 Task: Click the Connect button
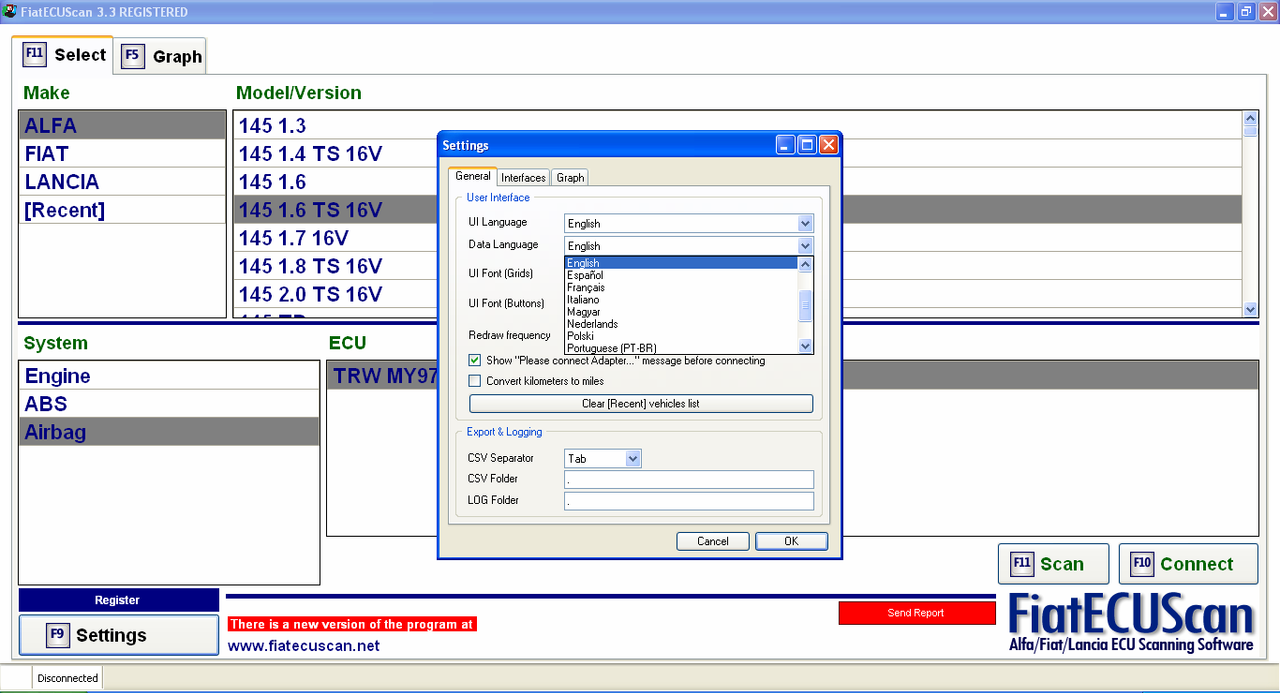click(1188, 564)
